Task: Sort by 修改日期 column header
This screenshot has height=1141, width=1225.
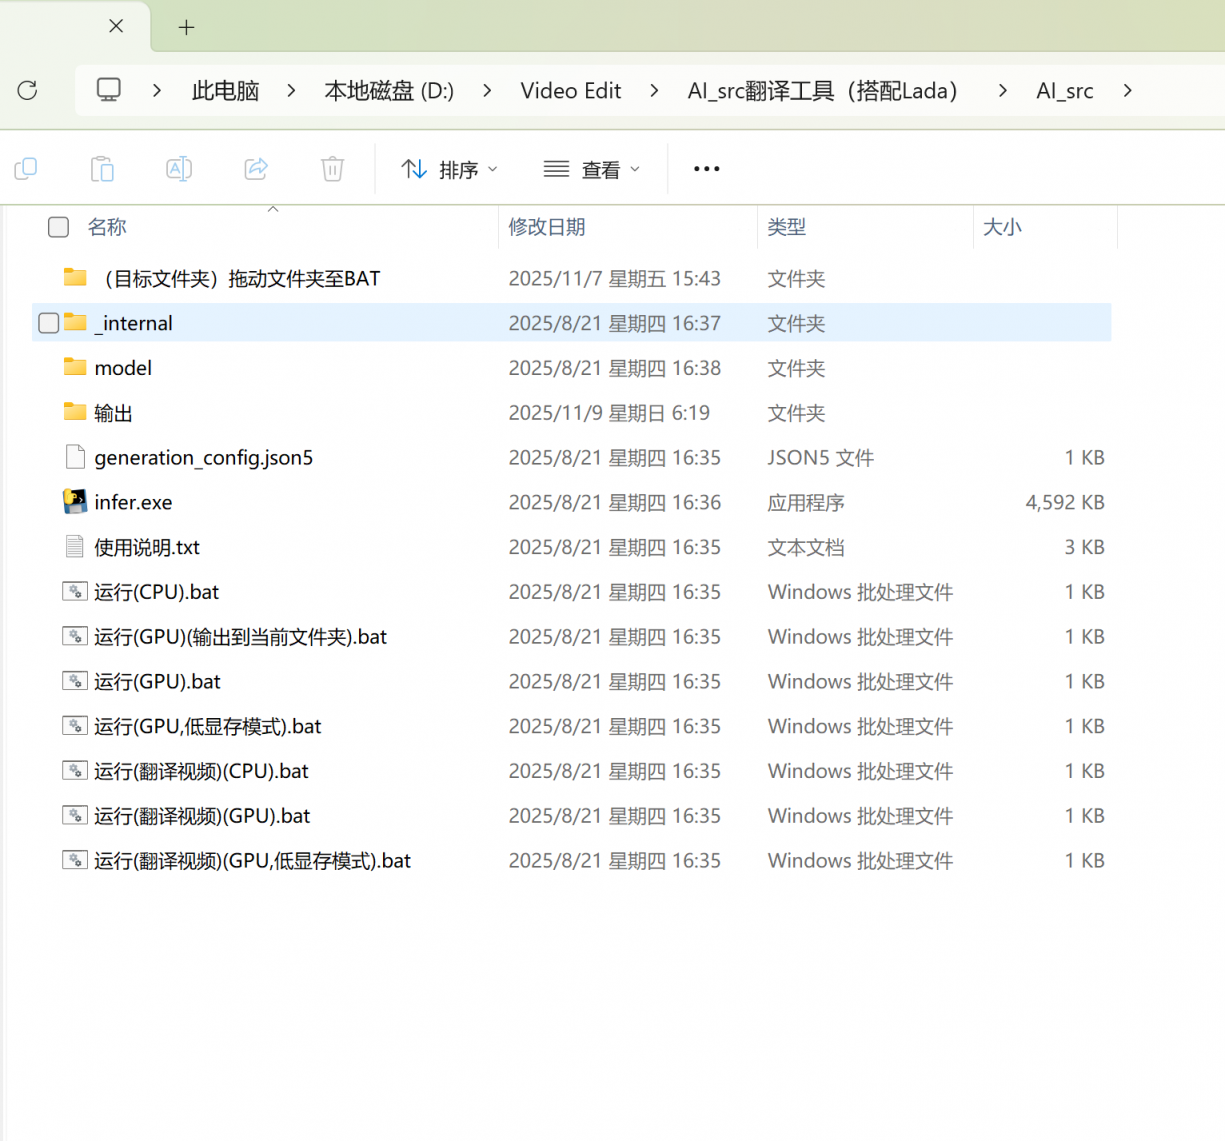Action: point(547,227)
